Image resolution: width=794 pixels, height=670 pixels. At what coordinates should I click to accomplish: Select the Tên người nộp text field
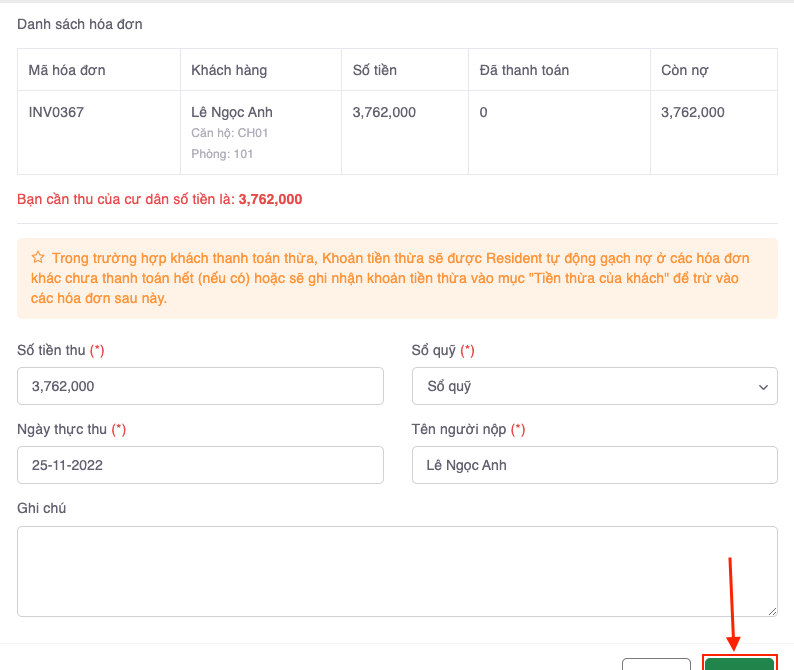[x=594, y=465]
